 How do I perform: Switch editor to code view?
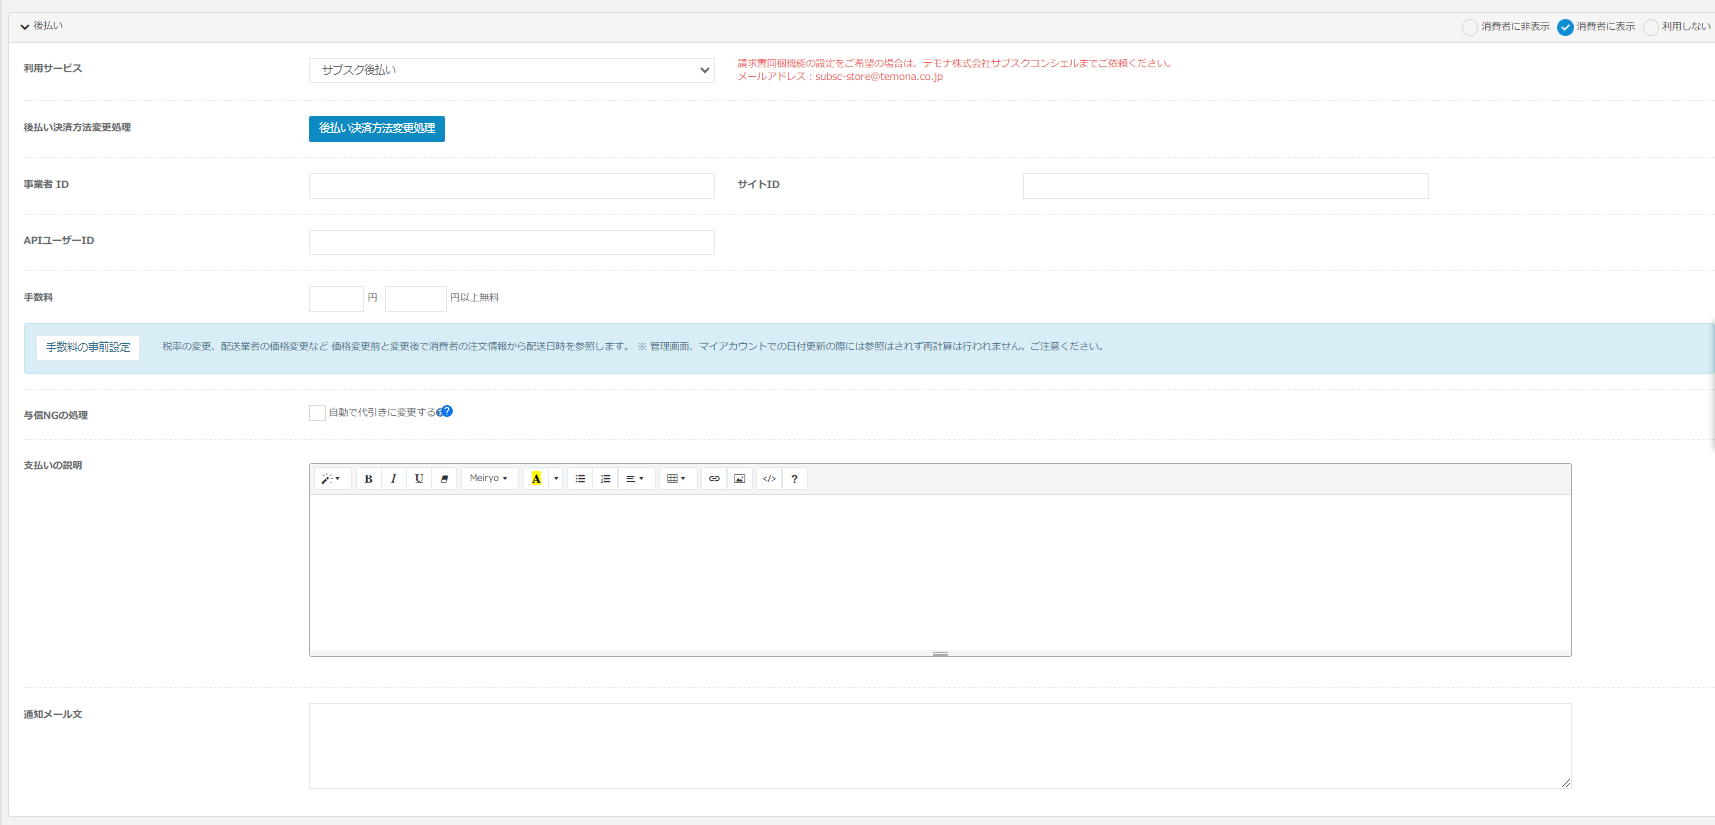click(769, 479)
